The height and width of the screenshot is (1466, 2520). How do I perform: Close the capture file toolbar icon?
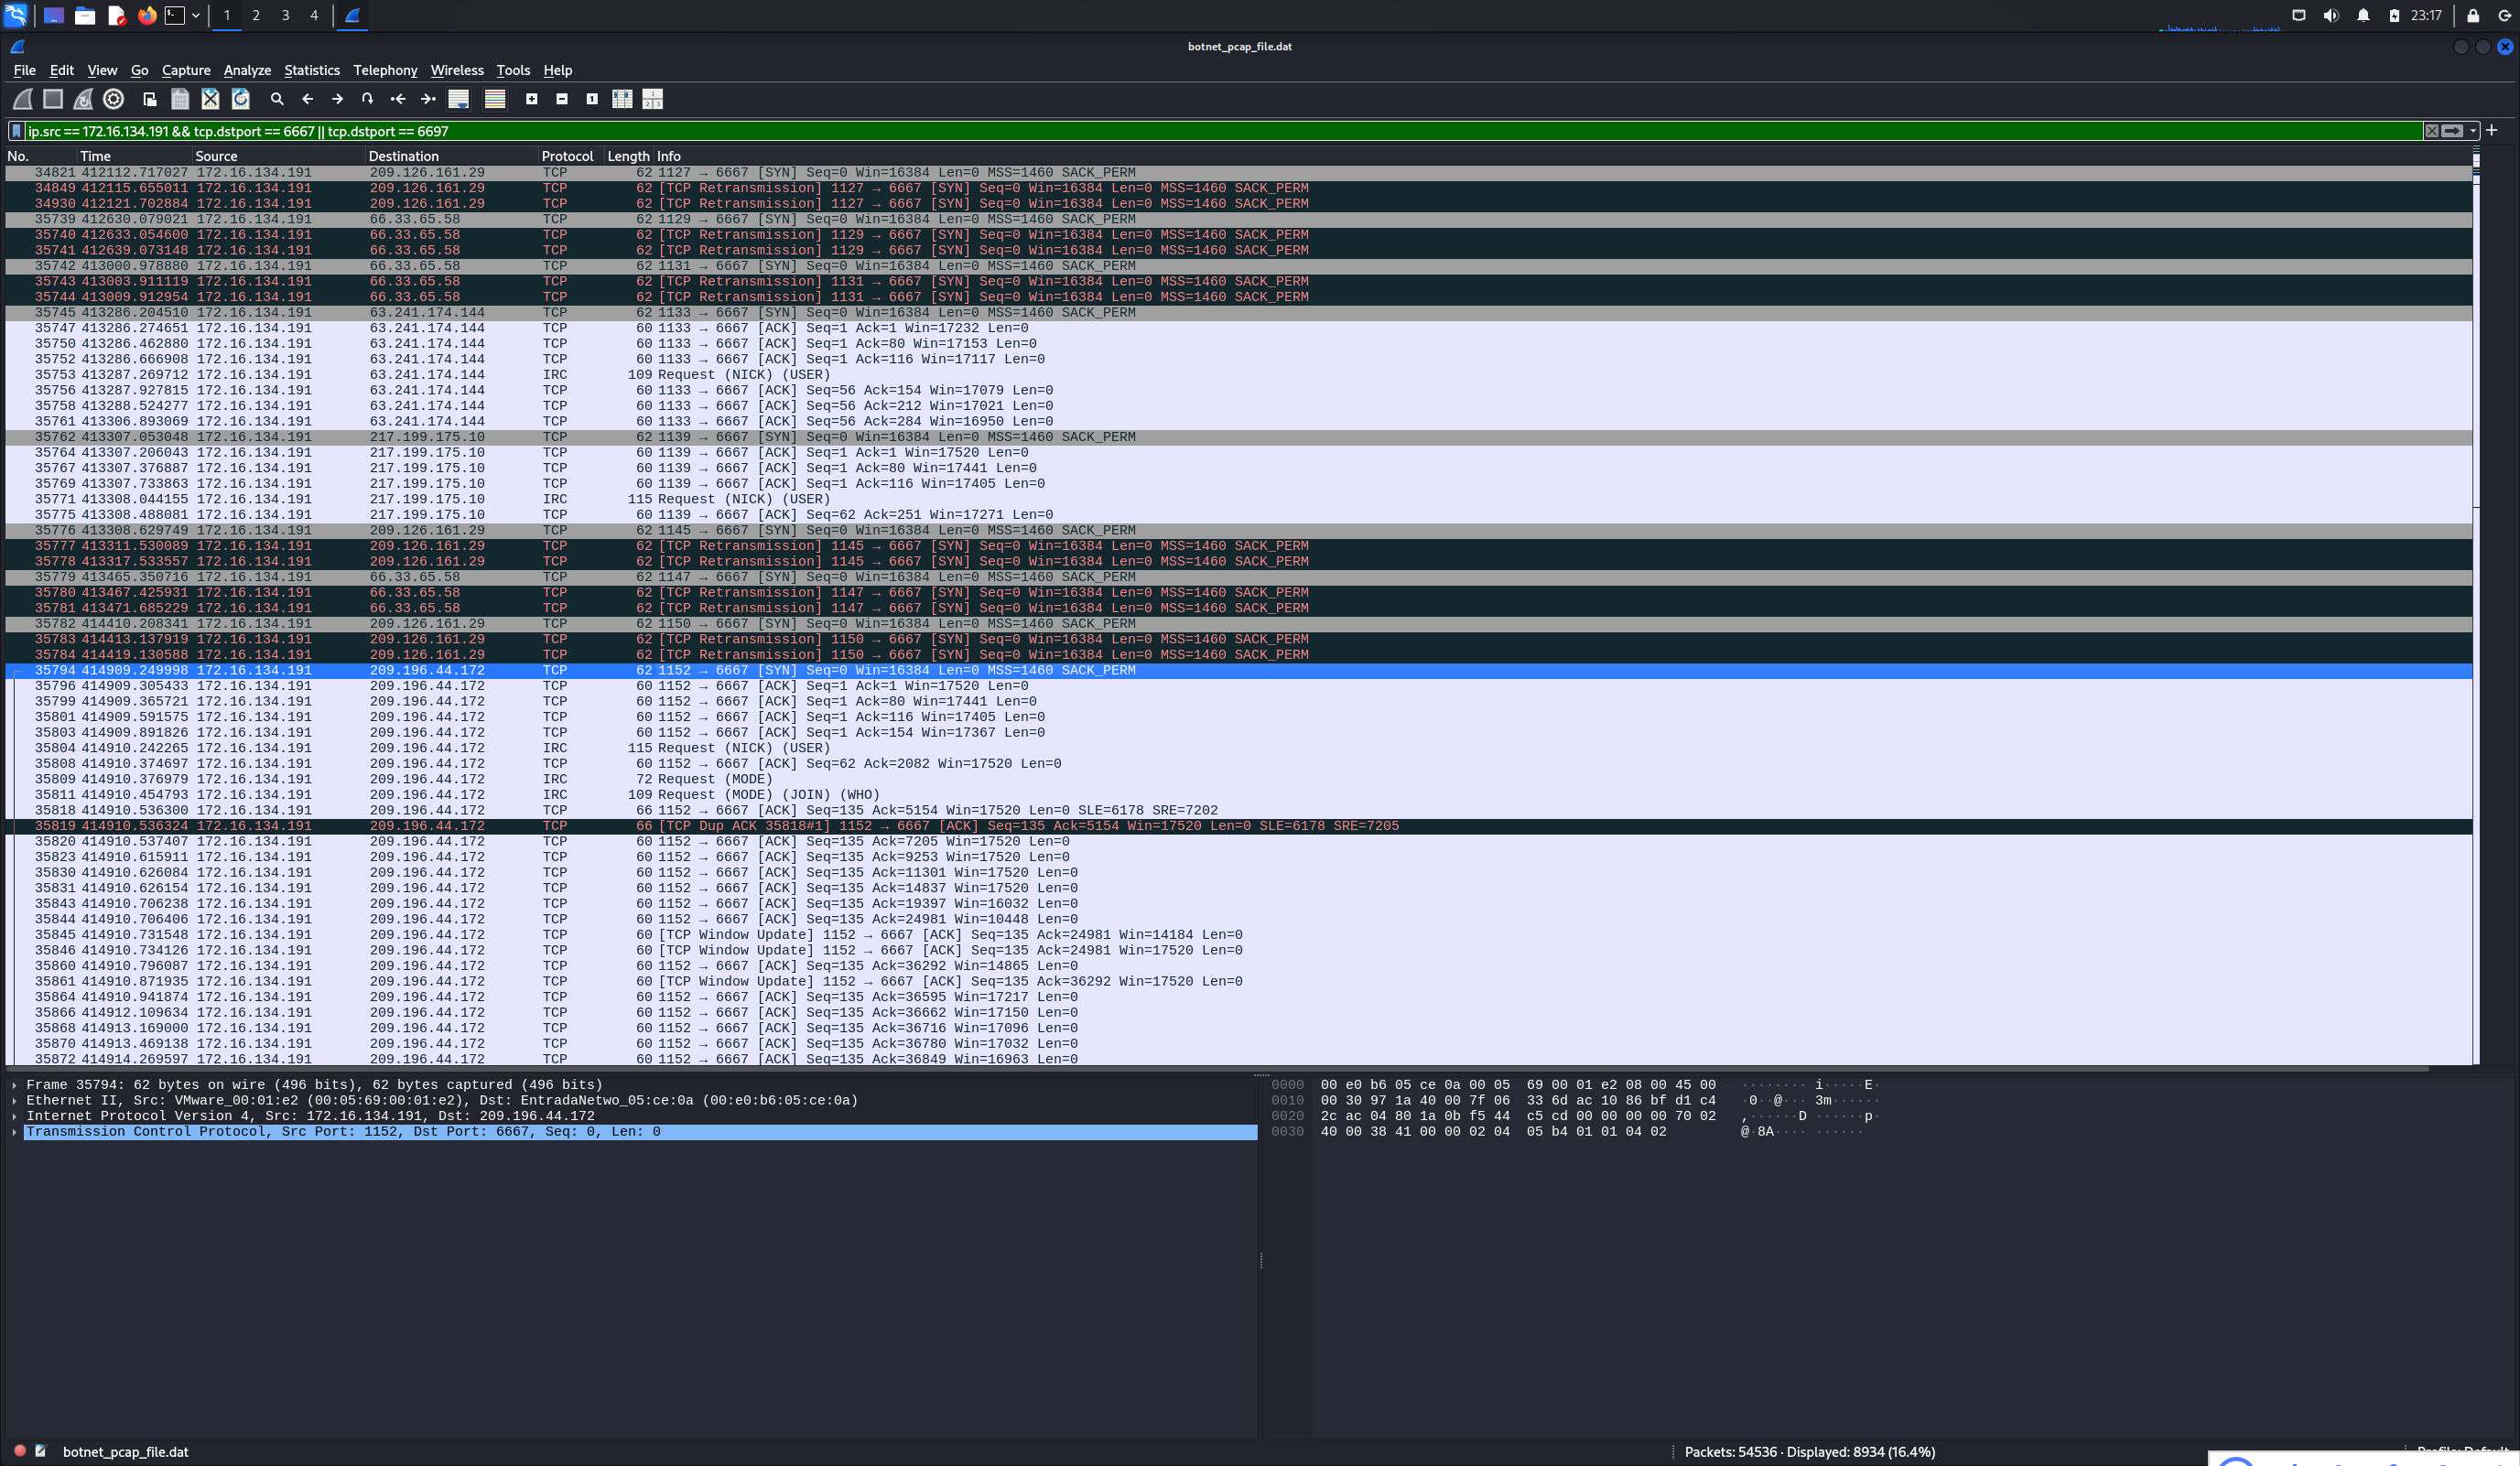[210, 99]
